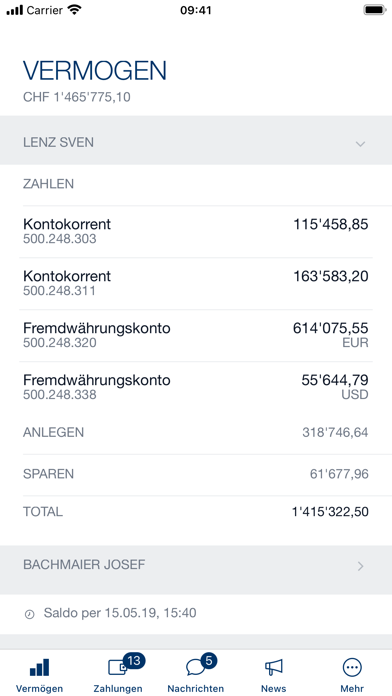
Task: Open the News megaphone icon
Action: pyautogui.click(x=273, y=667)
